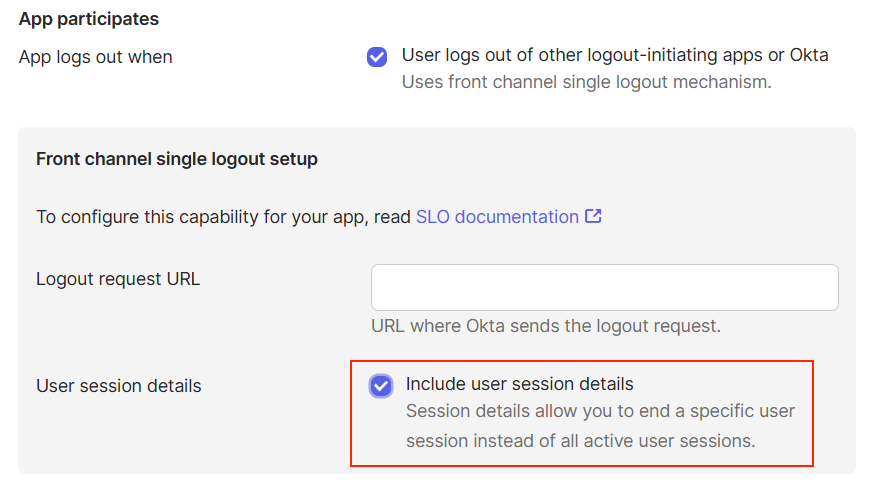Click the 'Front channel single logout setup' heading
This screenshot has height=492, width=876.
click(176, 159)
